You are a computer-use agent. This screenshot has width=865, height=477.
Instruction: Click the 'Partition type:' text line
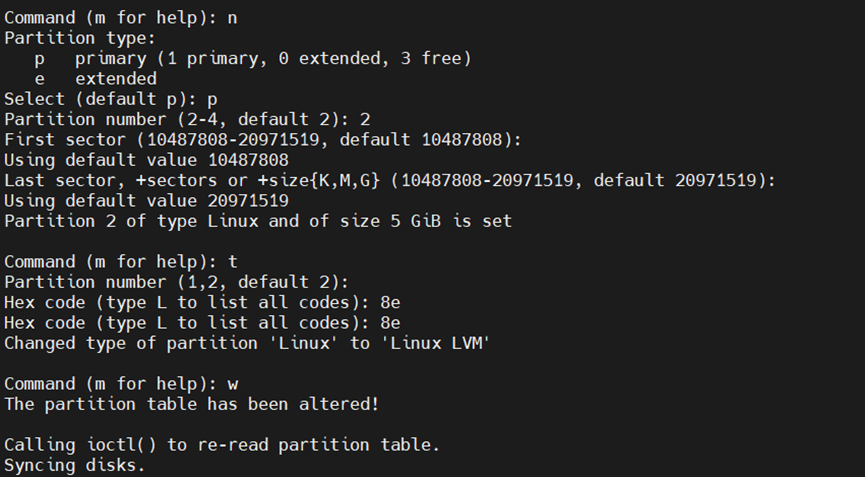pos(80,38)
